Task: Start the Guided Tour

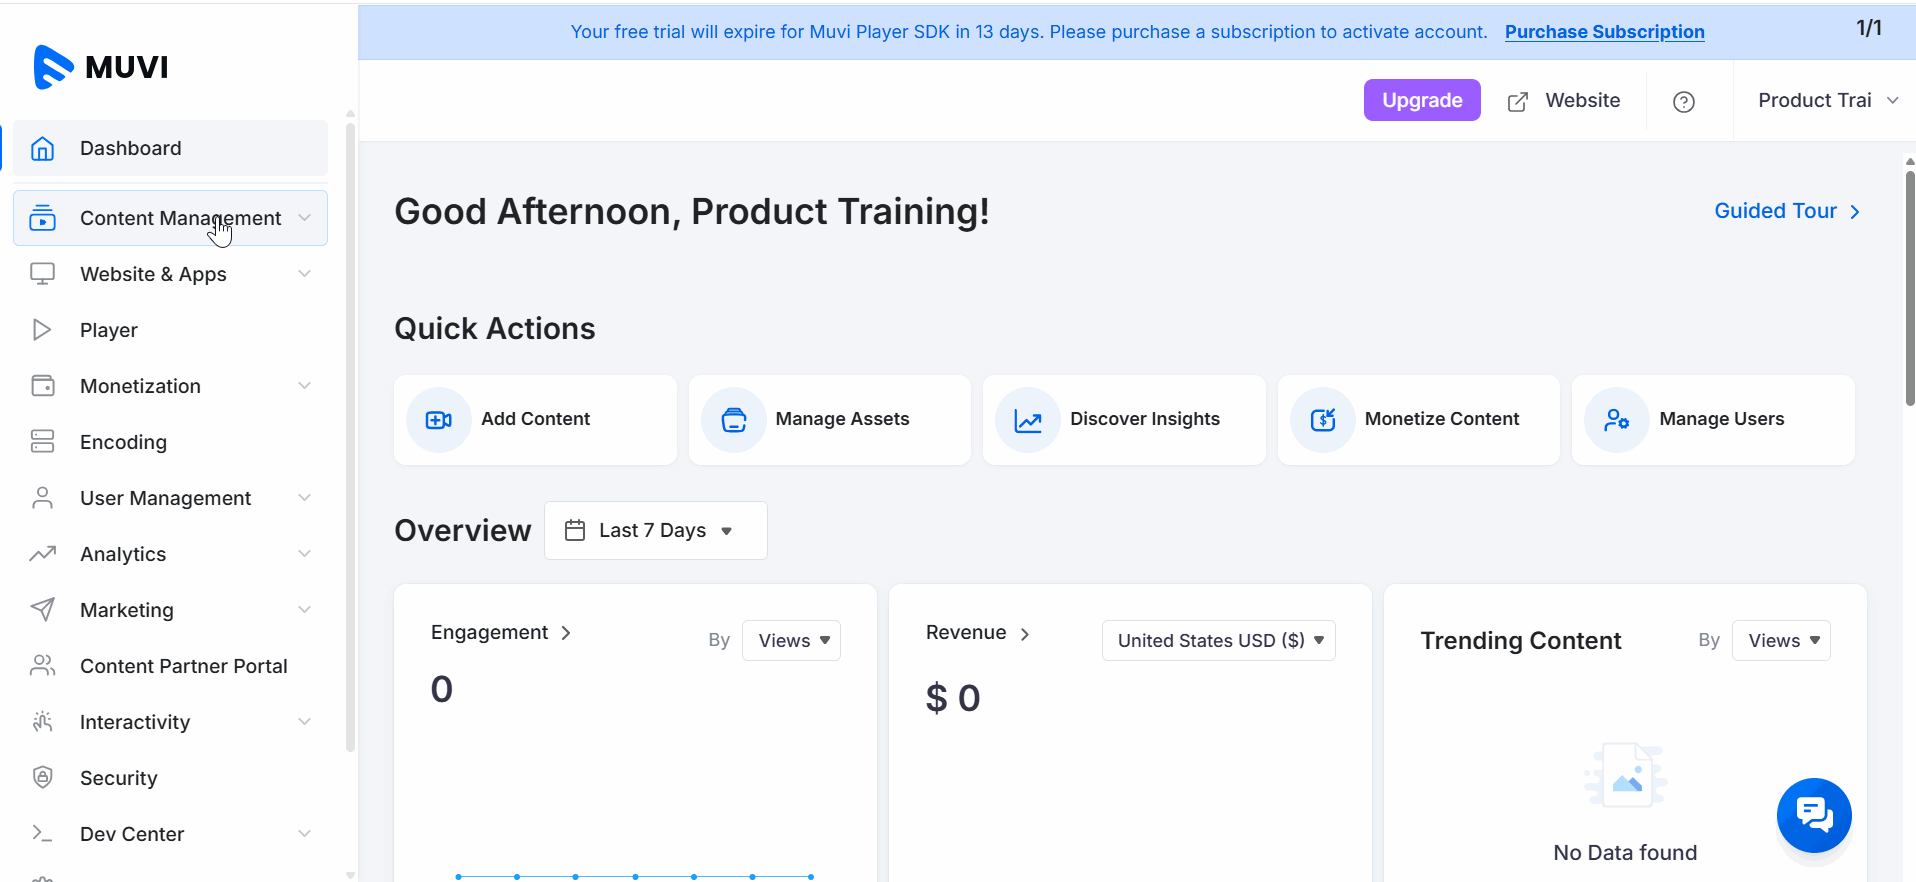Action: (x=1786, y=211)
